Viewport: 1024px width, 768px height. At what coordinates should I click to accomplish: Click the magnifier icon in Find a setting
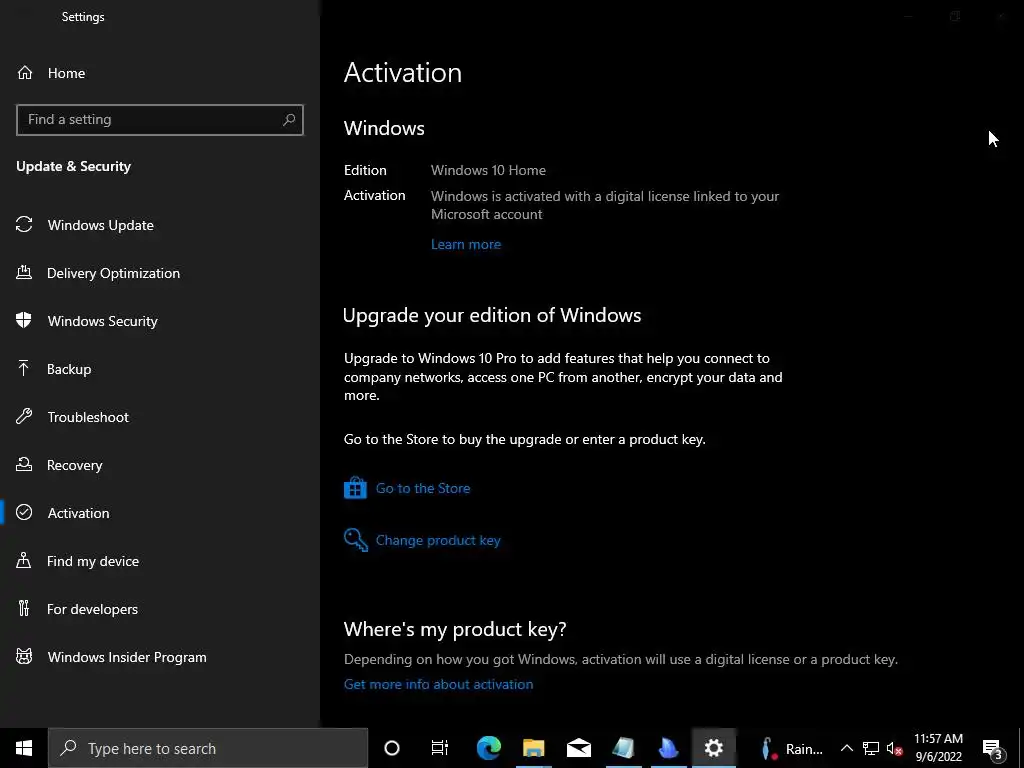289,120
